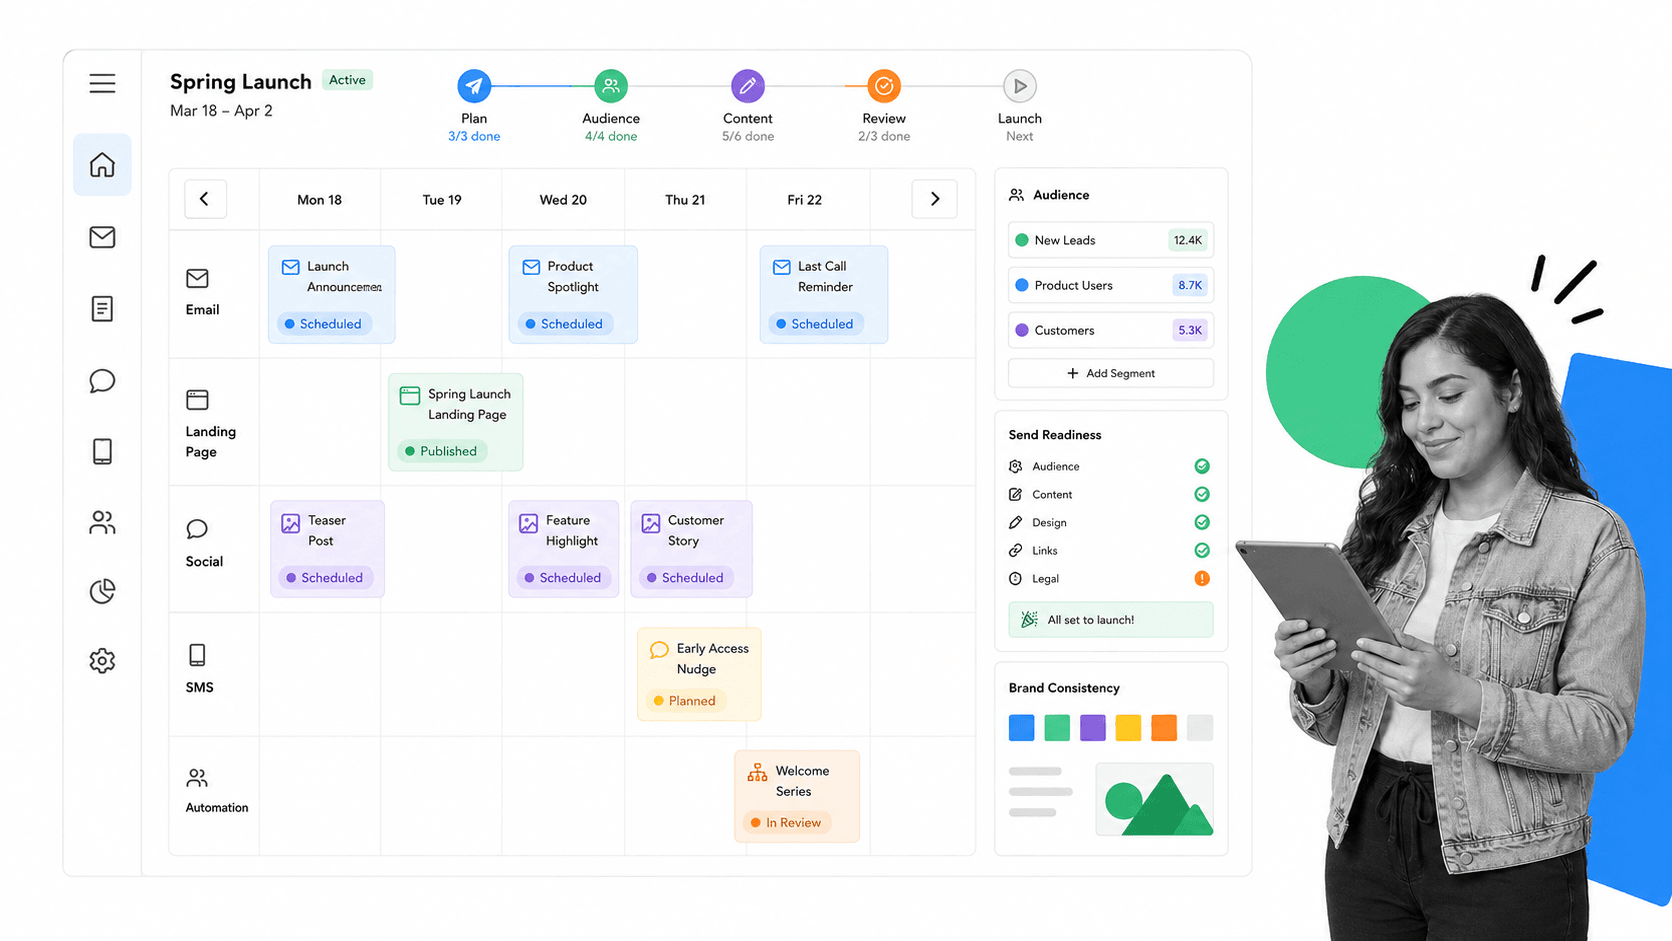Open the Launch Announcement email card
This screenshot has width=1672, height=941.
coord(332,295)
